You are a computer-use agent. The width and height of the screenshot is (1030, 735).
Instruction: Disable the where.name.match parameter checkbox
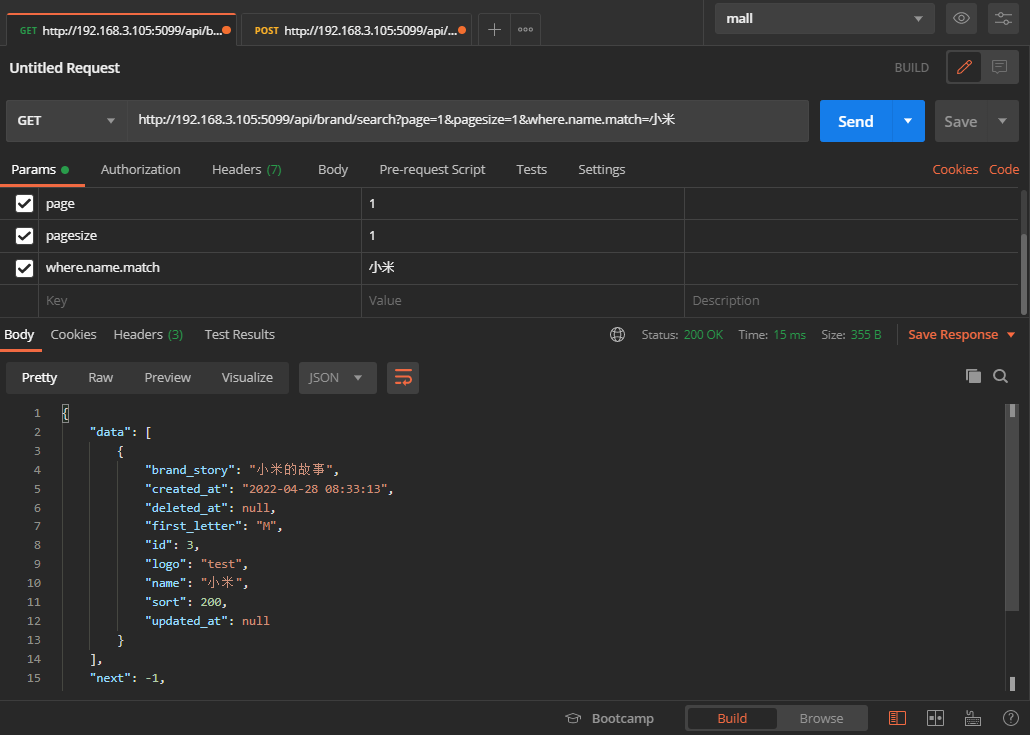(x=25, y=268)
